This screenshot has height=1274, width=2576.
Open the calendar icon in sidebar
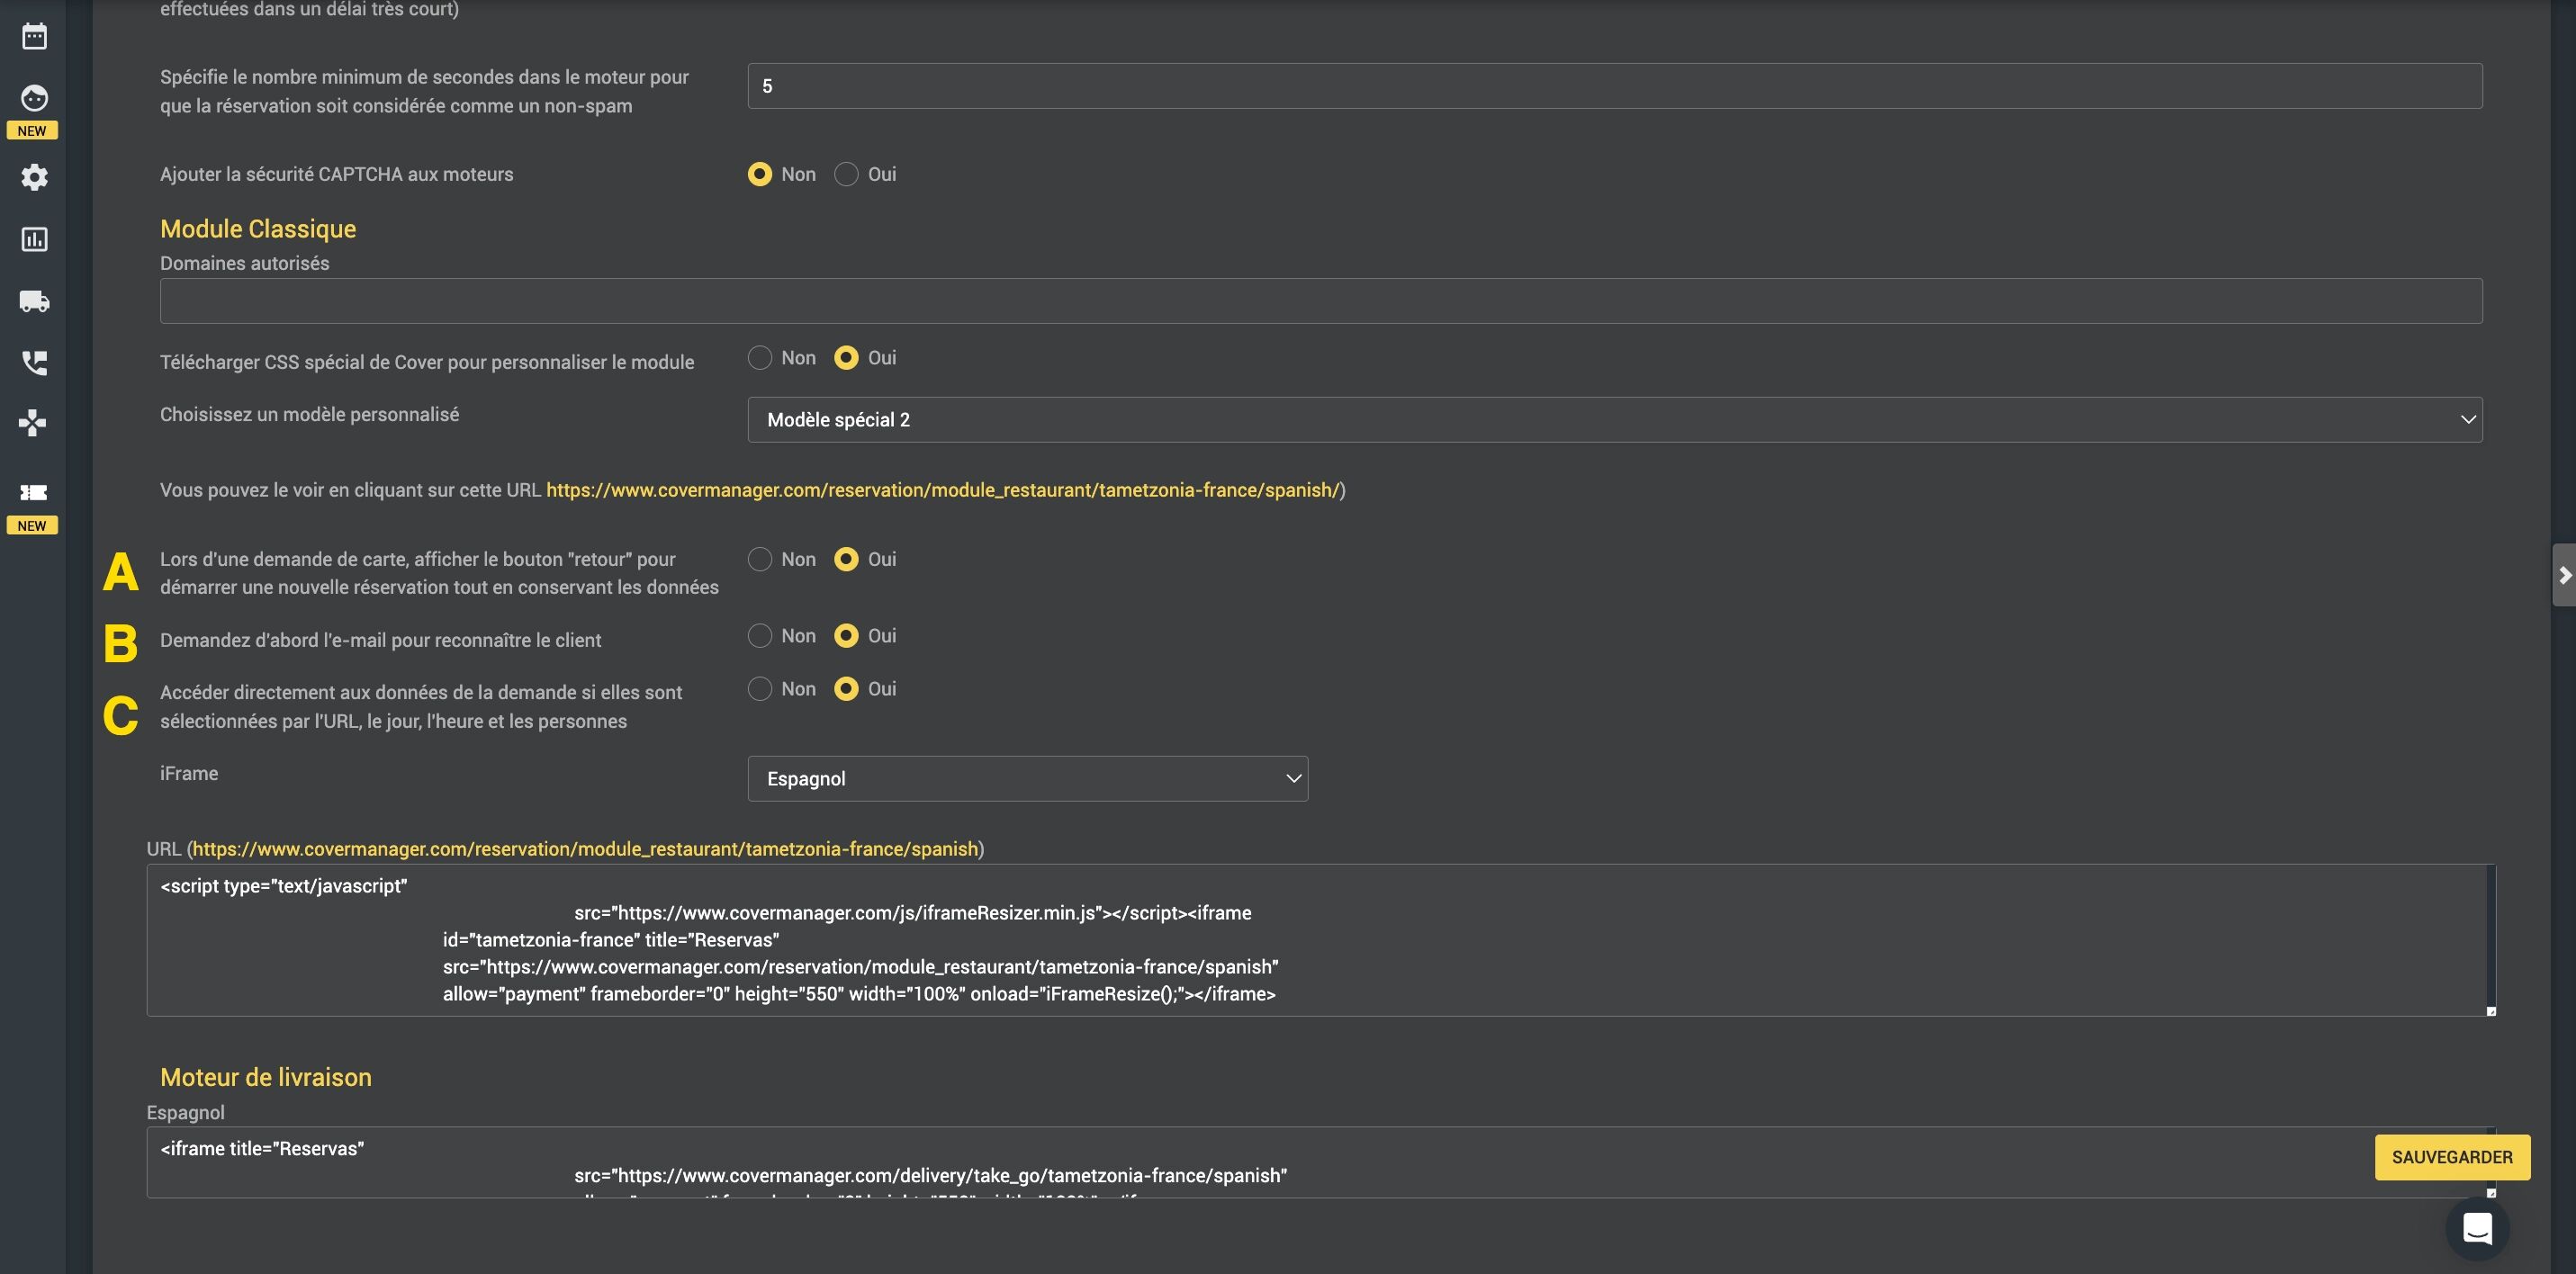tap(34, 37)
